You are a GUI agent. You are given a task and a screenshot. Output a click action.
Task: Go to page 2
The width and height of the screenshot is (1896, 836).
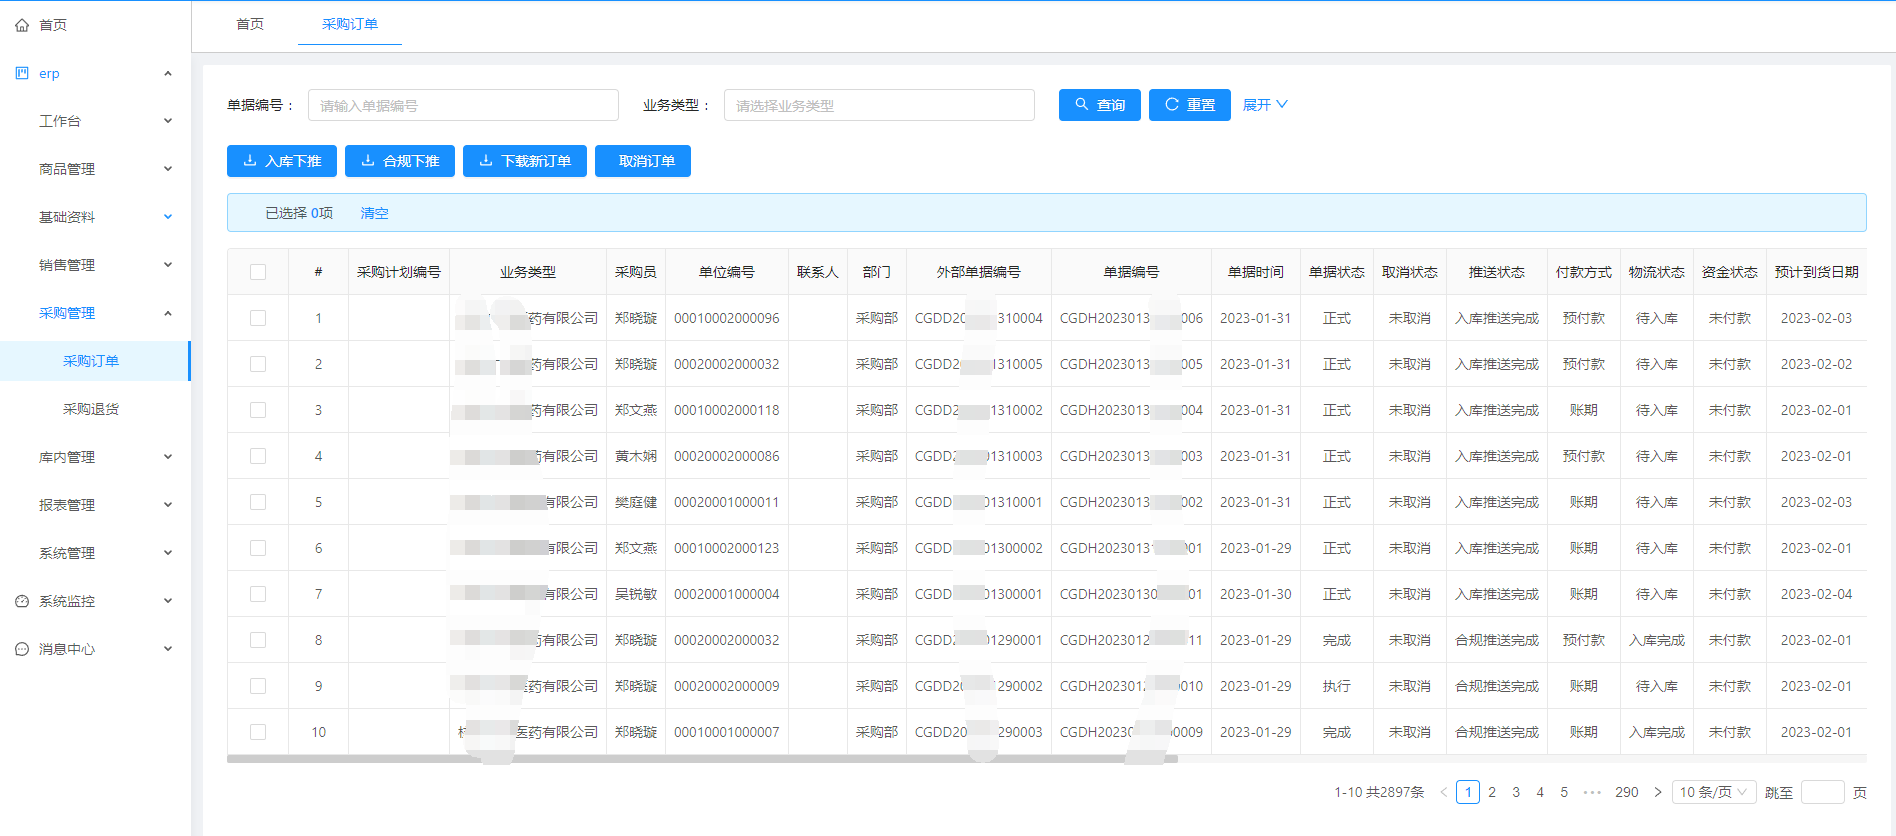1492,792
